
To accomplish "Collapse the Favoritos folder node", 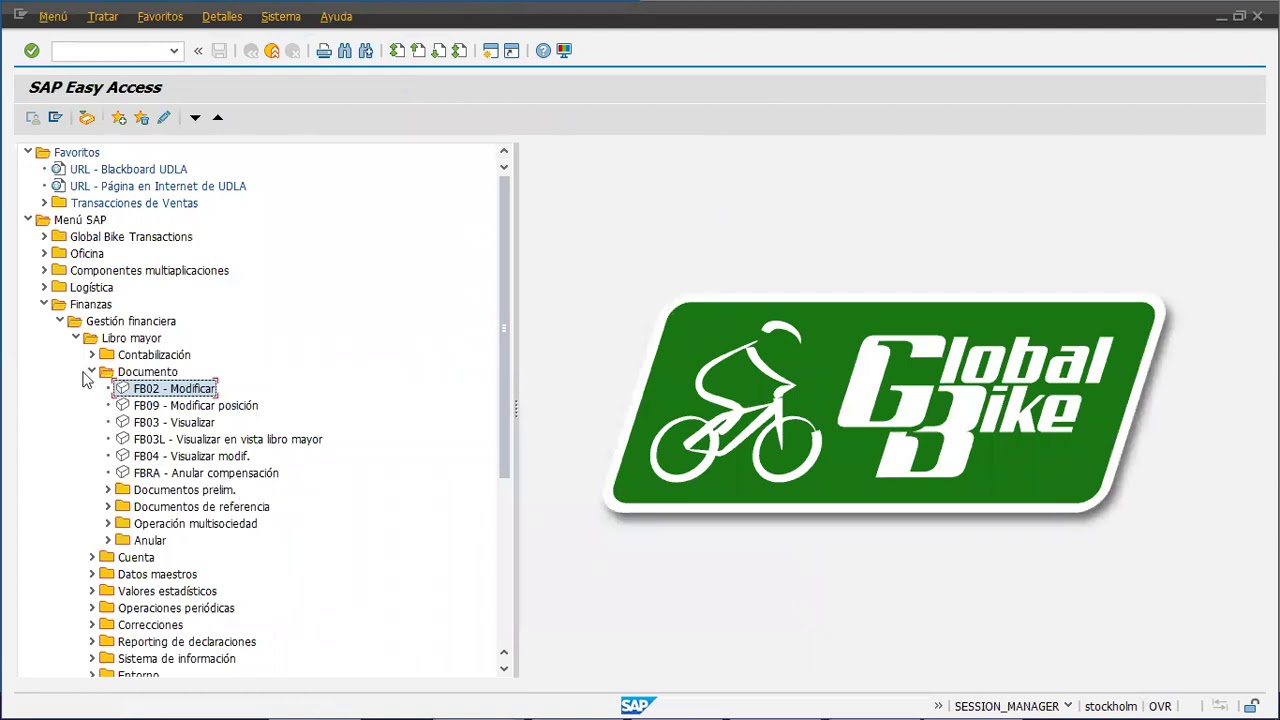I will 28,152.
